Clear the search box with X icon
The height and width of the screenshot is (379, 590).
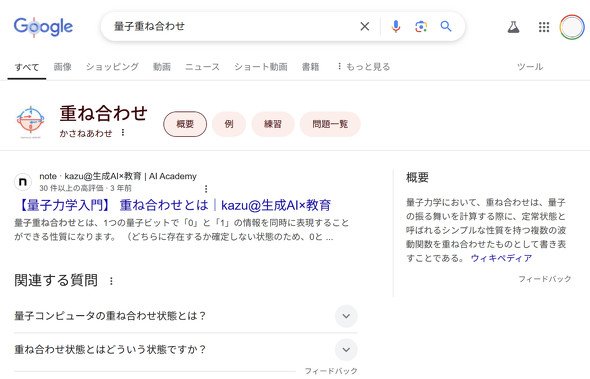tap(365, 26)
